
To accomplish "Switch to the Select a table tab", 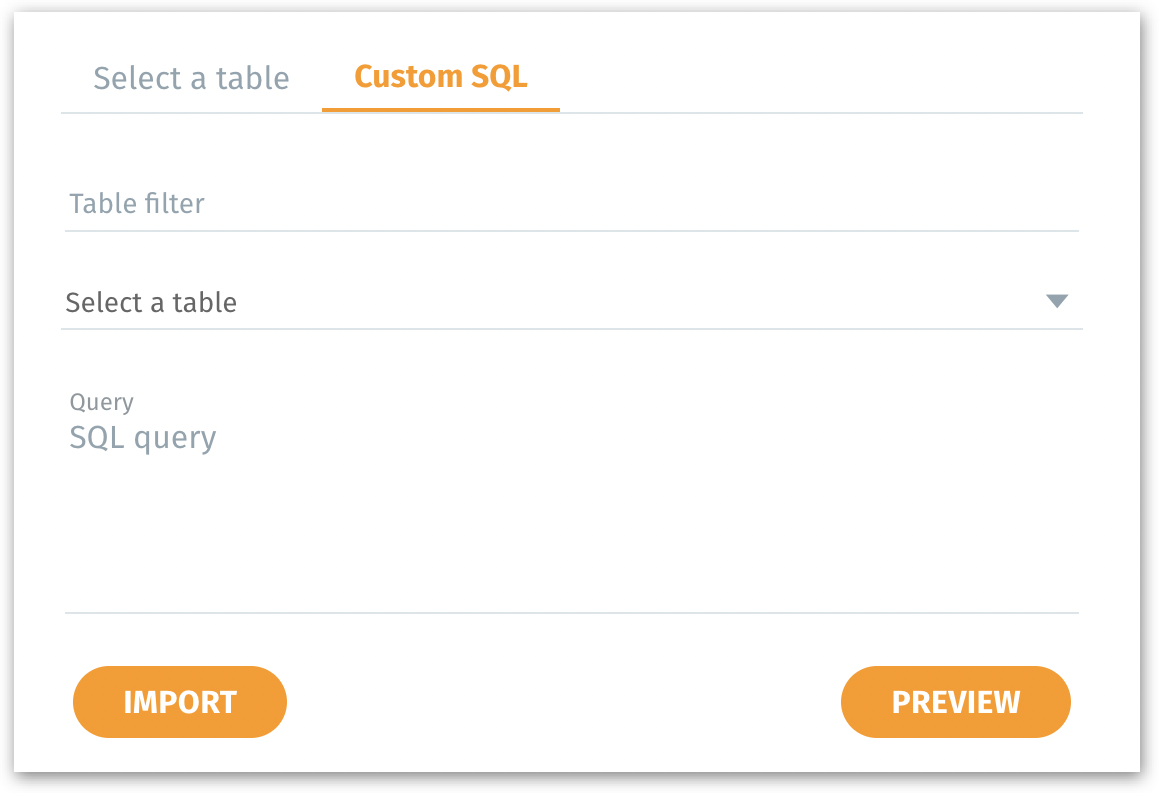I will (x=191, y=78).
